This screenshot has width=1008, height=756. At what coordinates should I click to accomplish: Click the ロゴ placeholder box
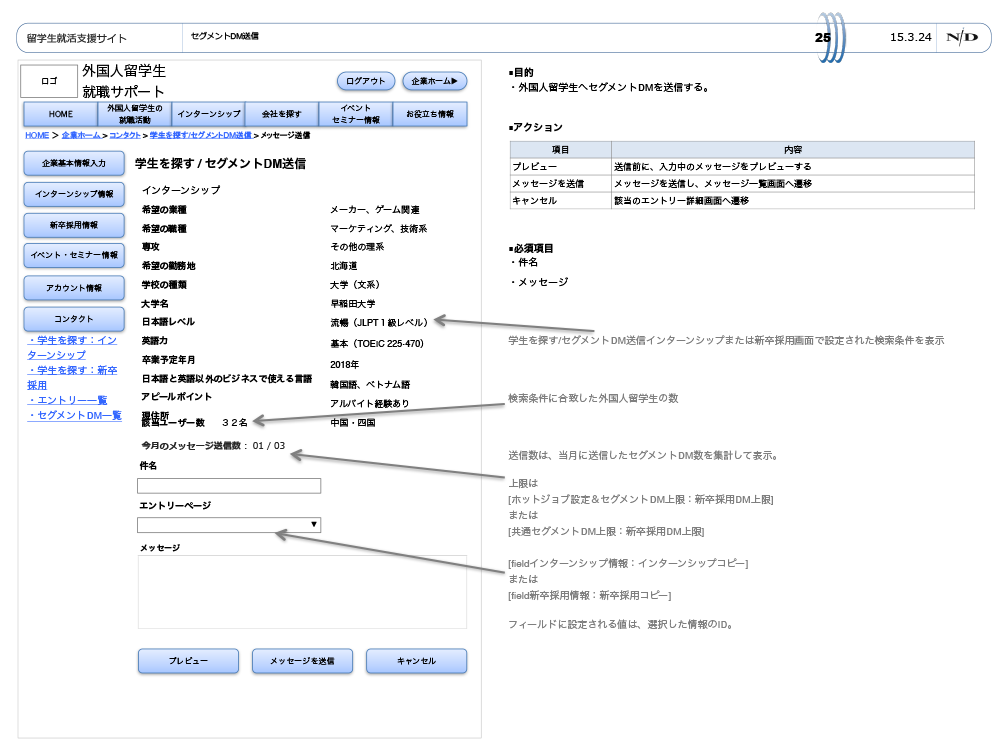tap(49, 81)
